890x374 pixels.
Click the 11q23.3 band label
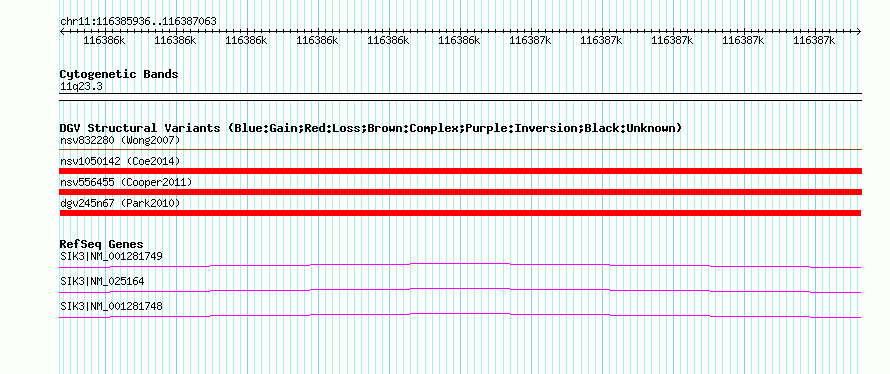81,86
